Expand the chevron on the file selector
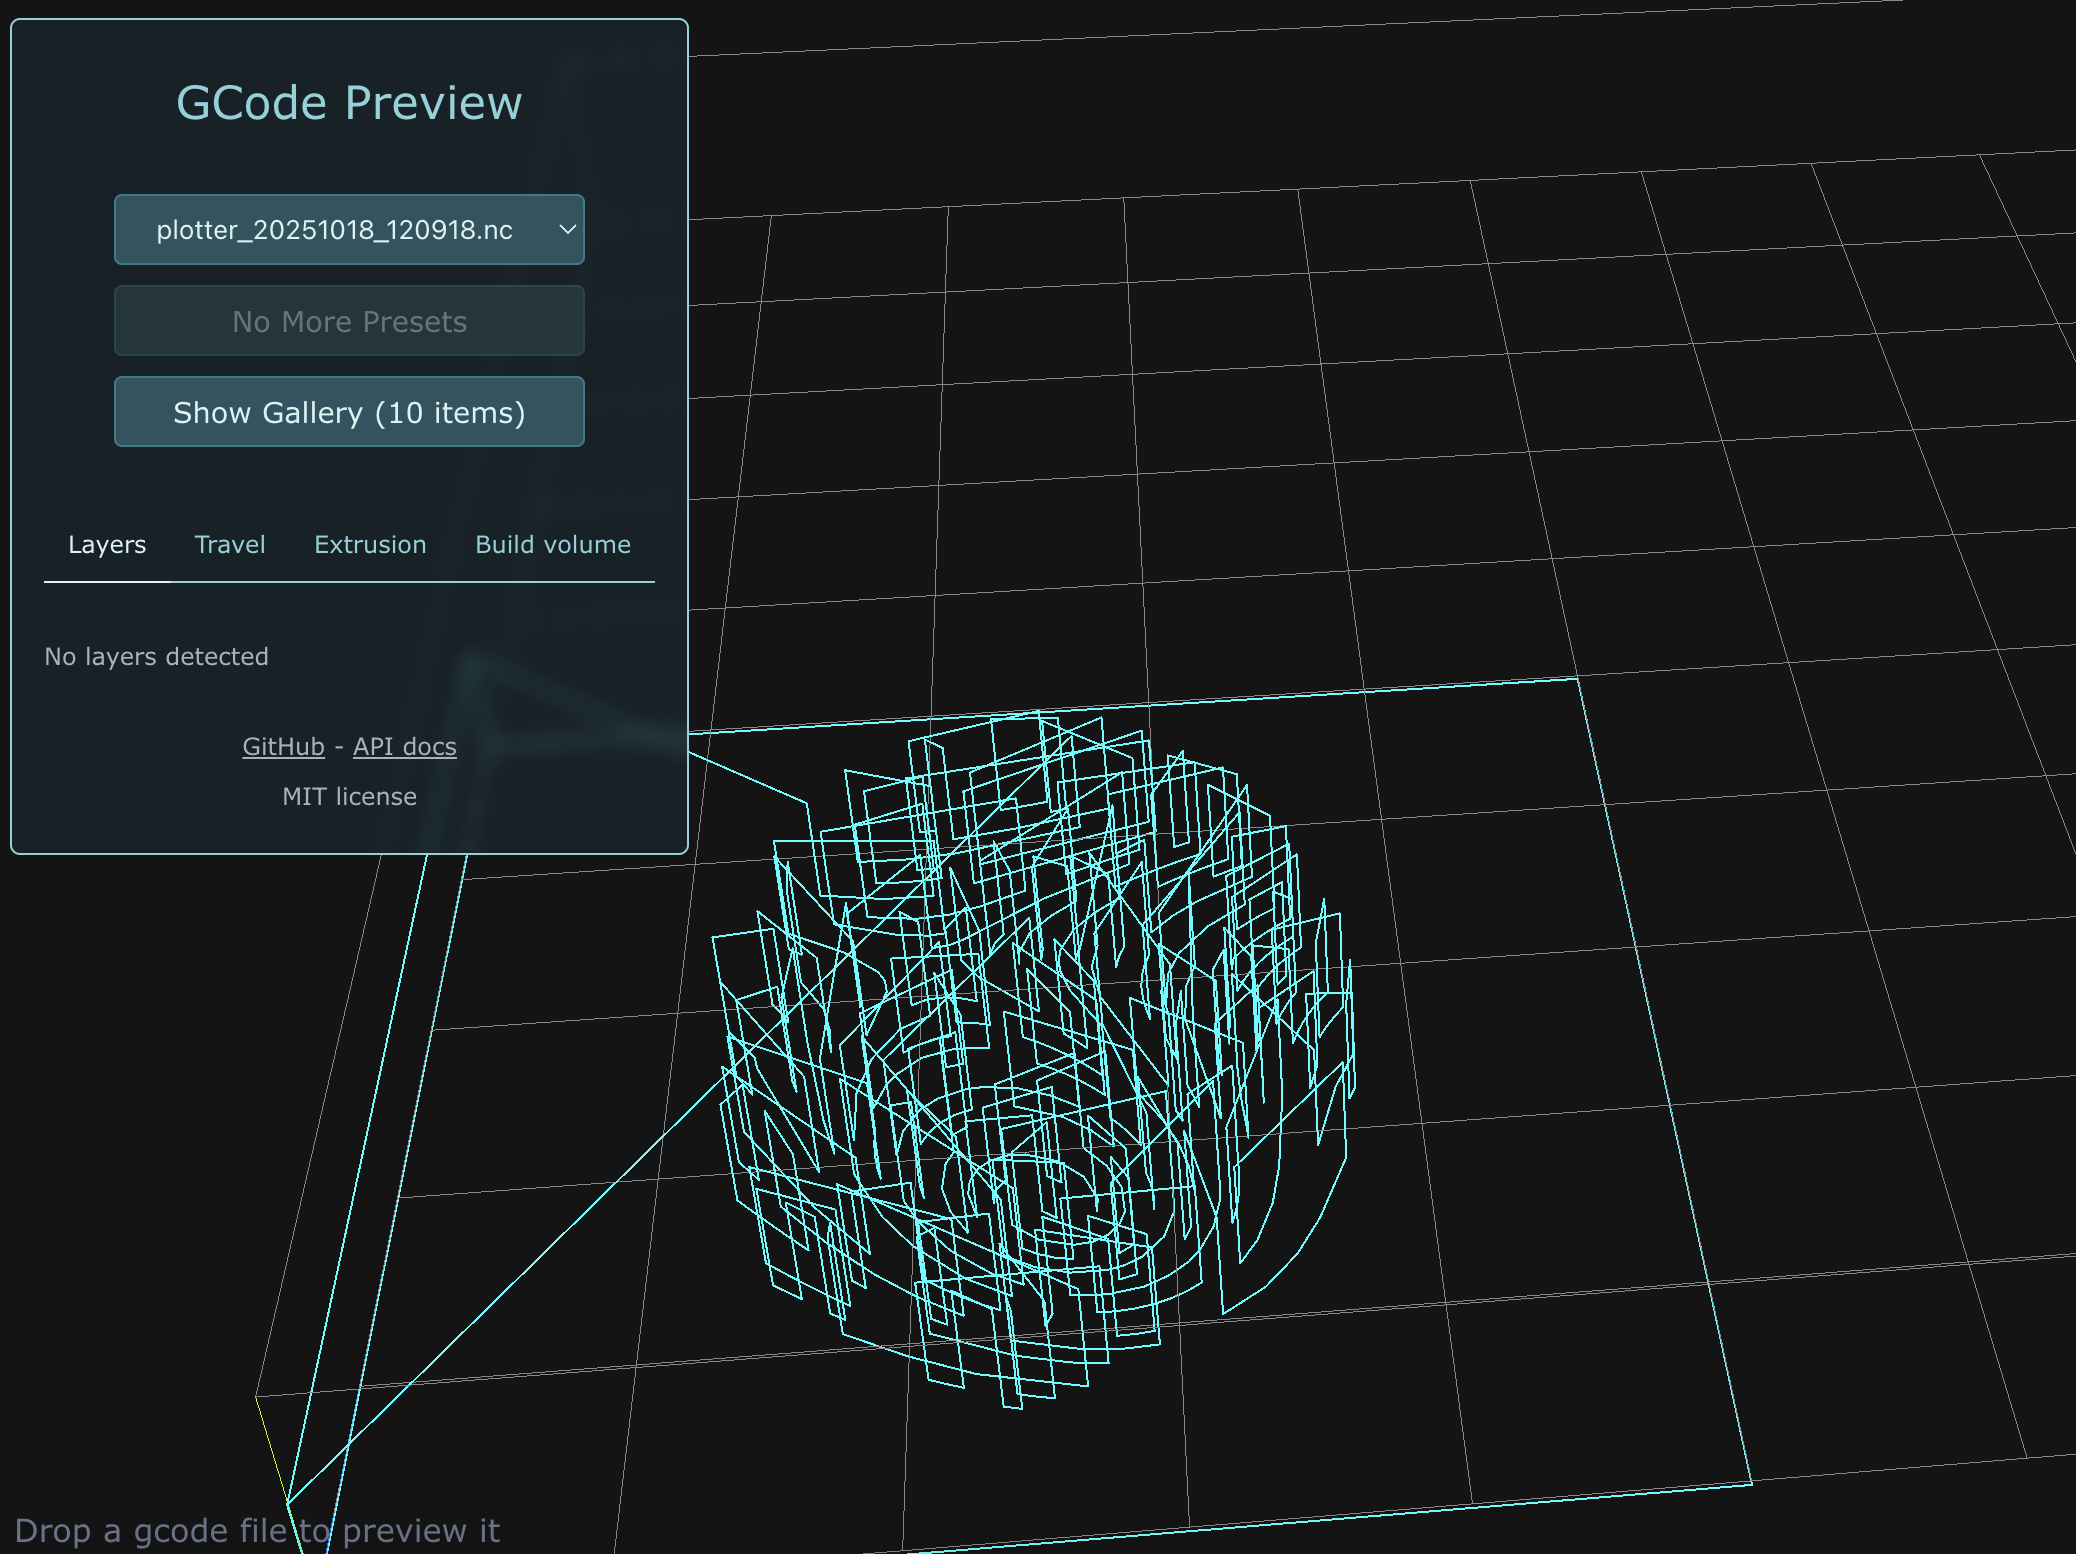 565,229
